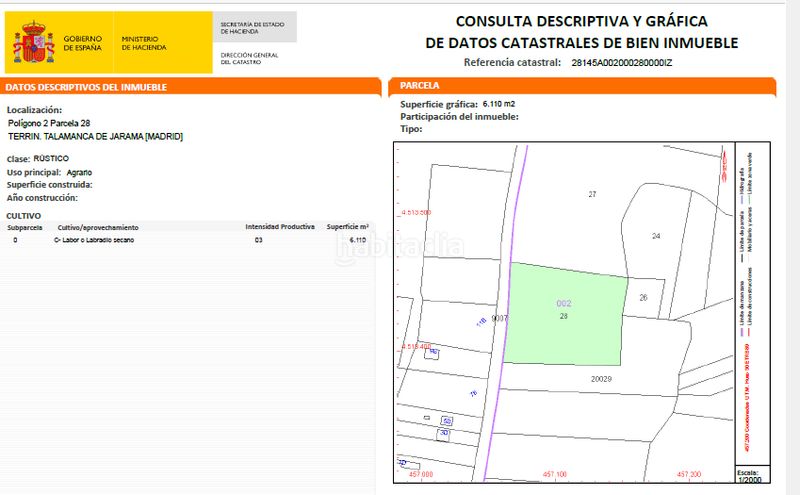Click SECRETARÍA DE ESTADO DE HACIENDA text
The height and width of the screenshot is (495, 800).
[252, 28]
